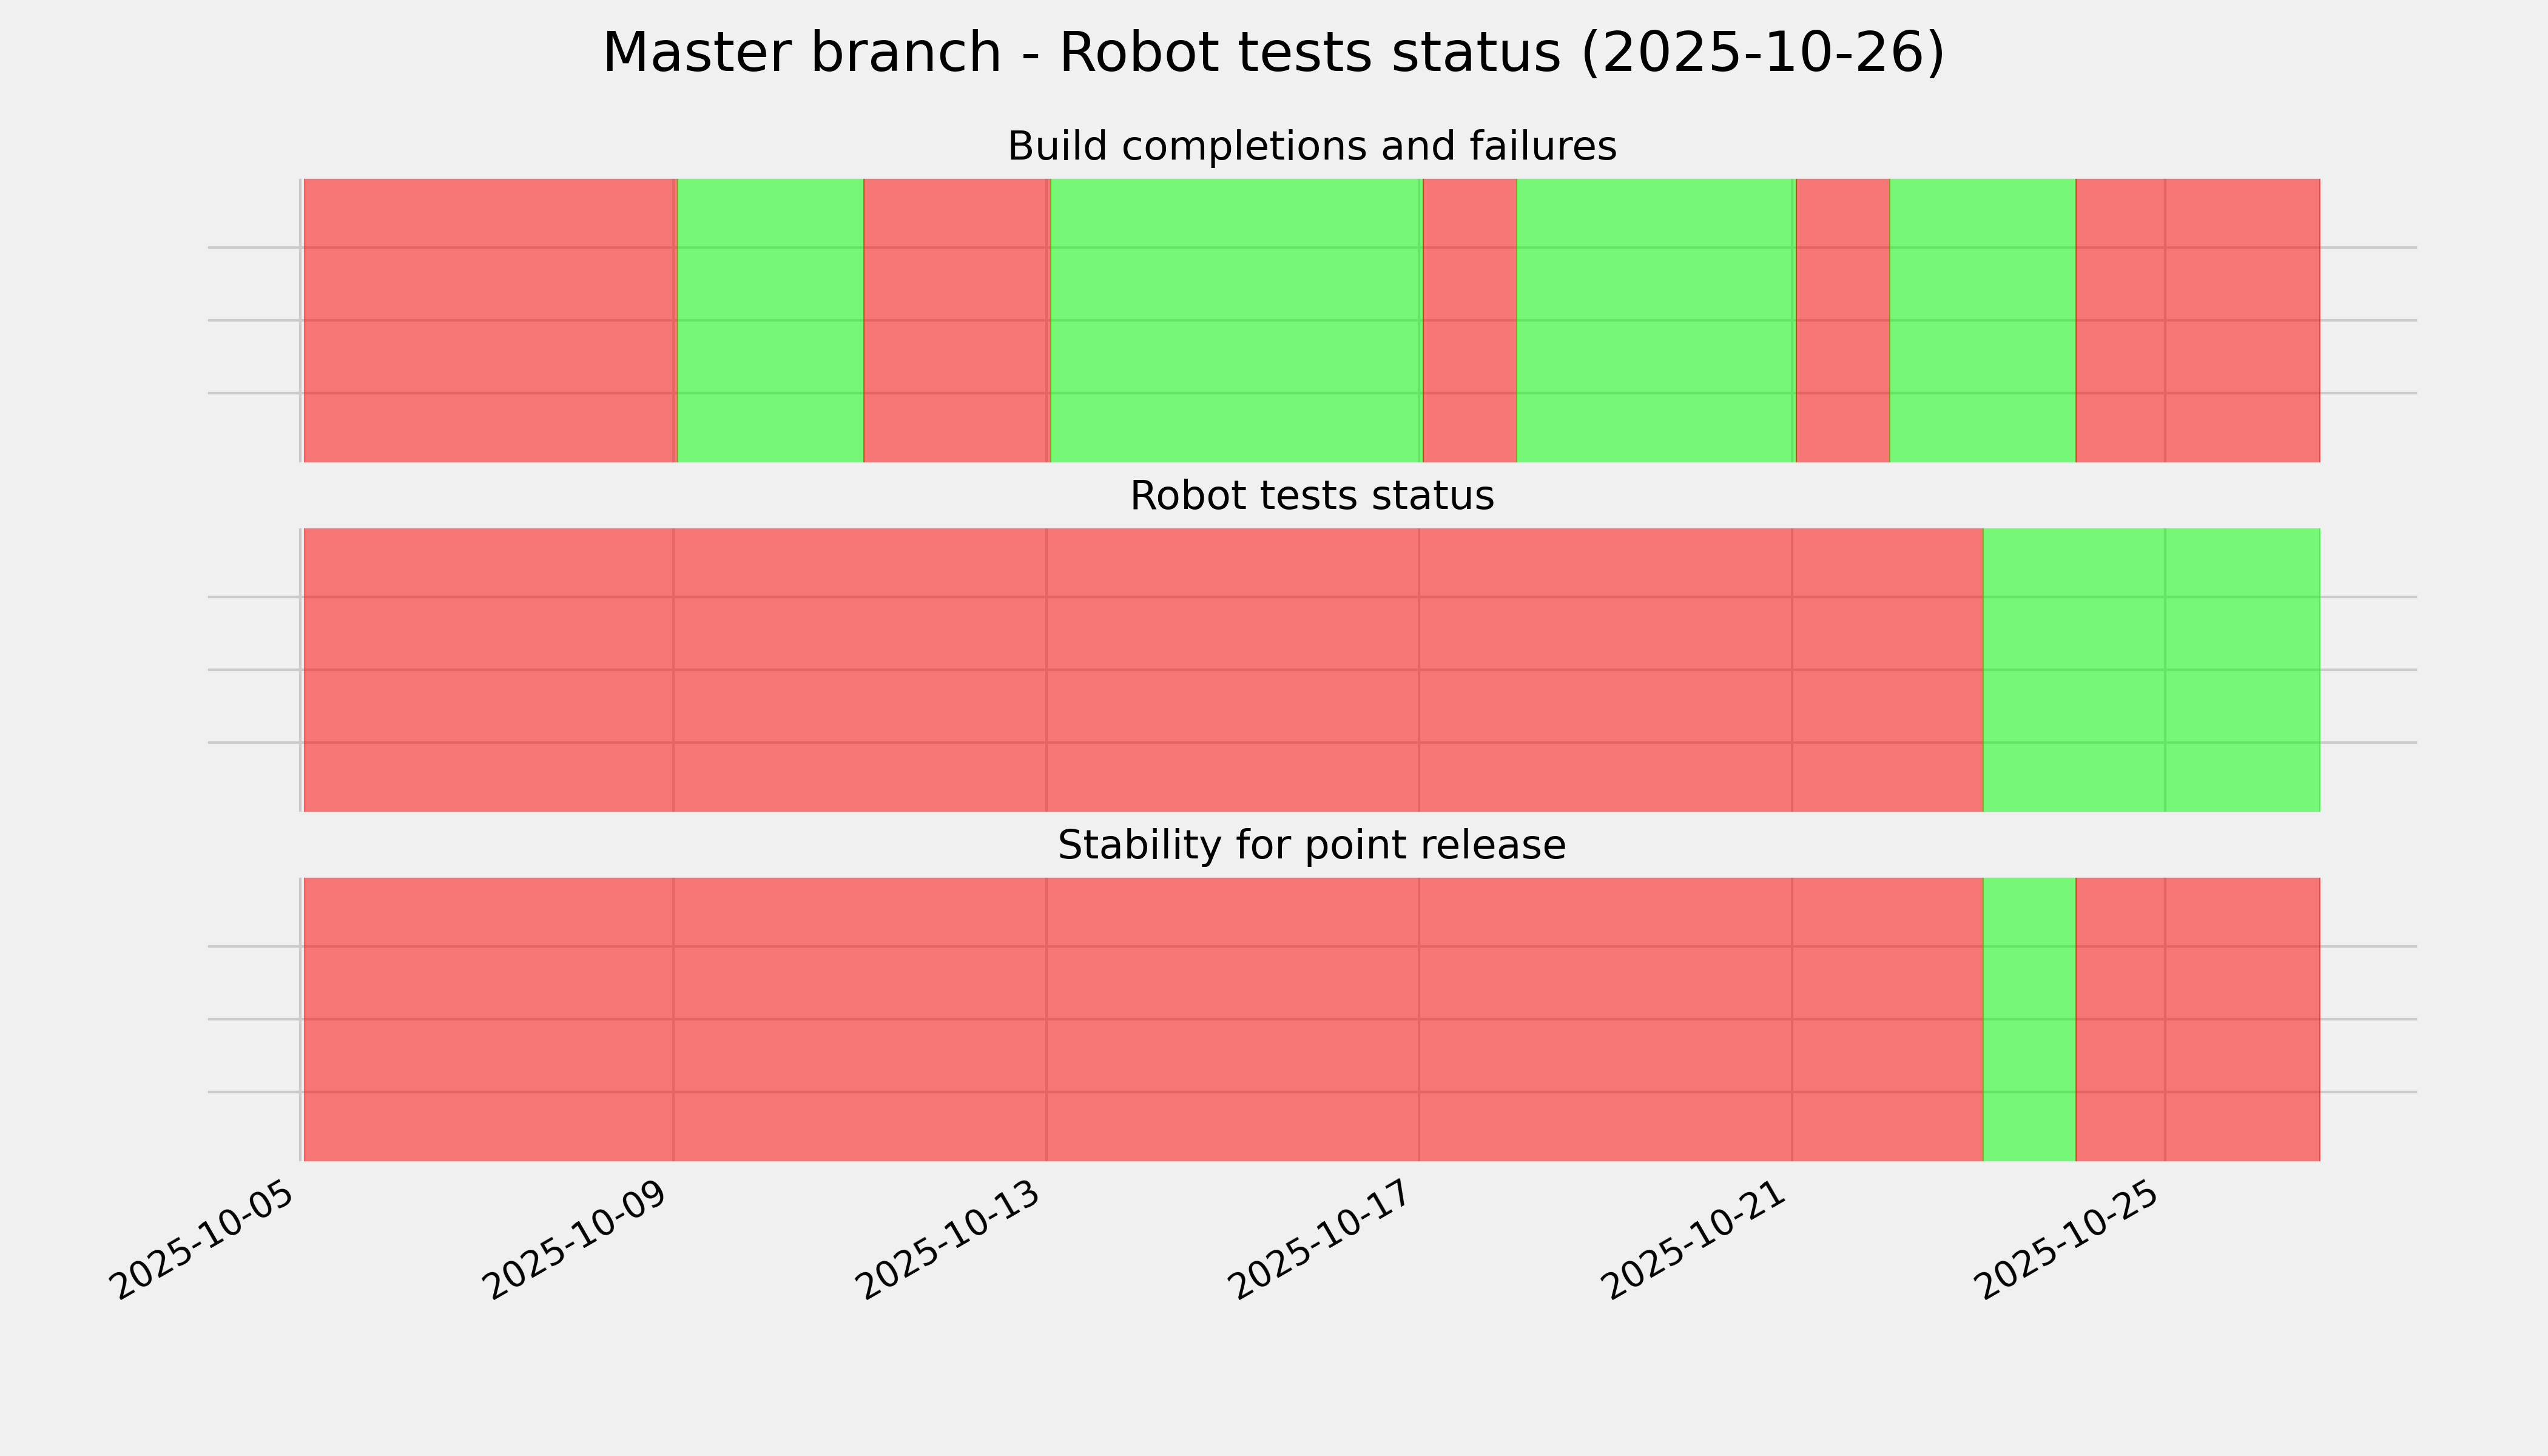This screenshot has width=2548, height=1456.
Task: Select the 'Stability for point release' heading
Action: [1311, 846]
